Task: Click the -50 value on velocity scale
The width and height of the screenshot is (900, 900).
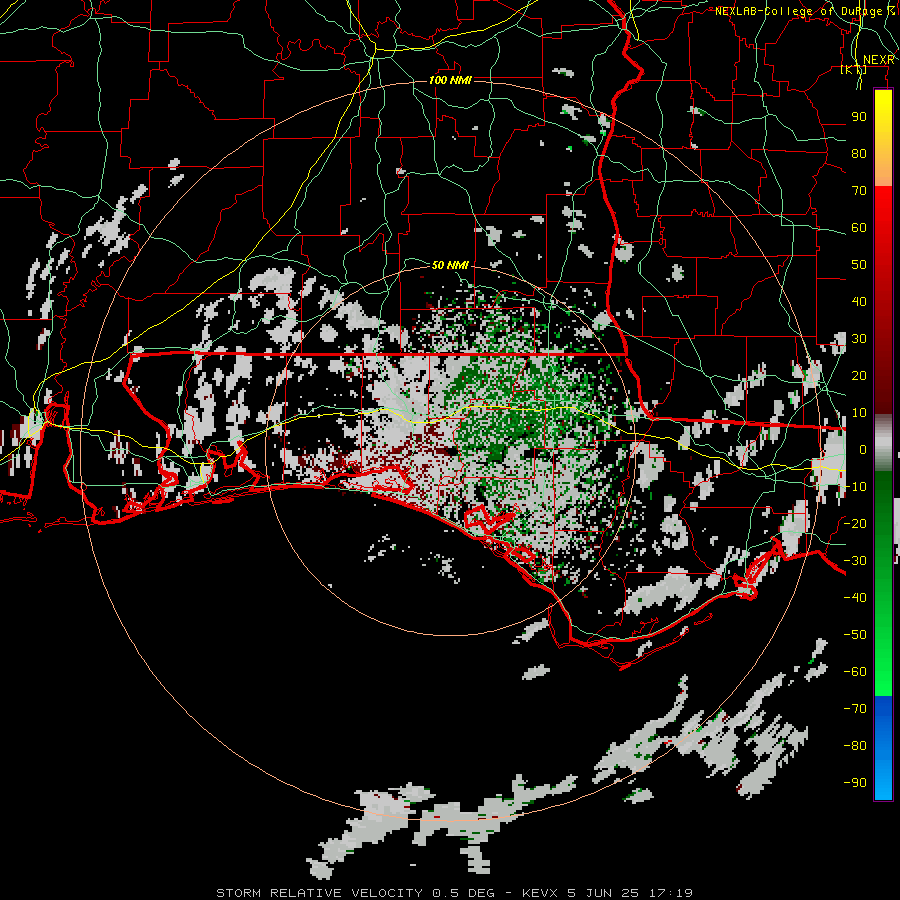Action: tap(855, 635)
